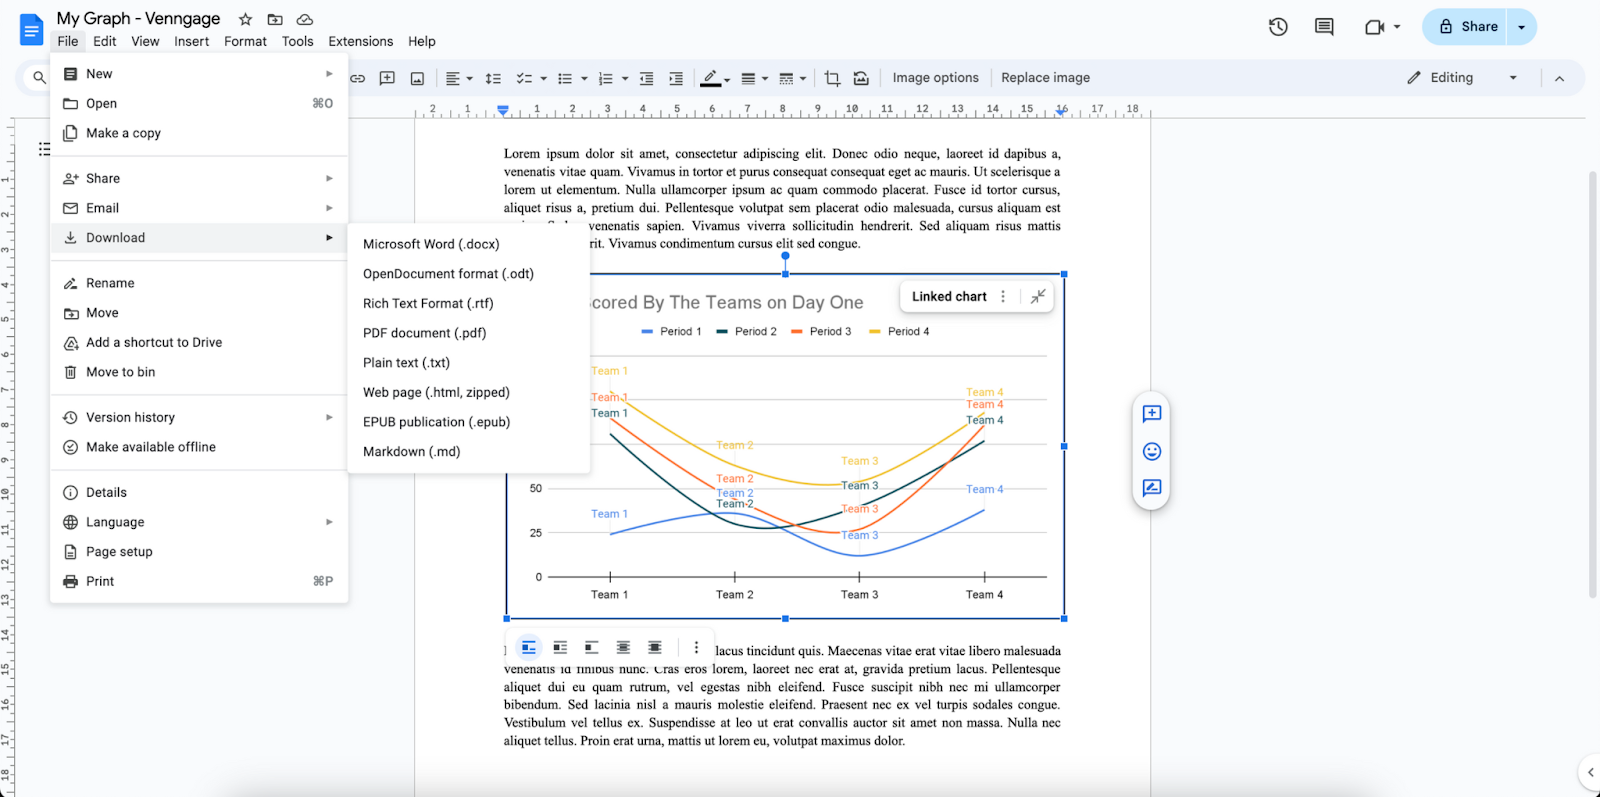
Task: Open line and paragraph spacing
Action: pyautogui.click(x=493, y=78)
